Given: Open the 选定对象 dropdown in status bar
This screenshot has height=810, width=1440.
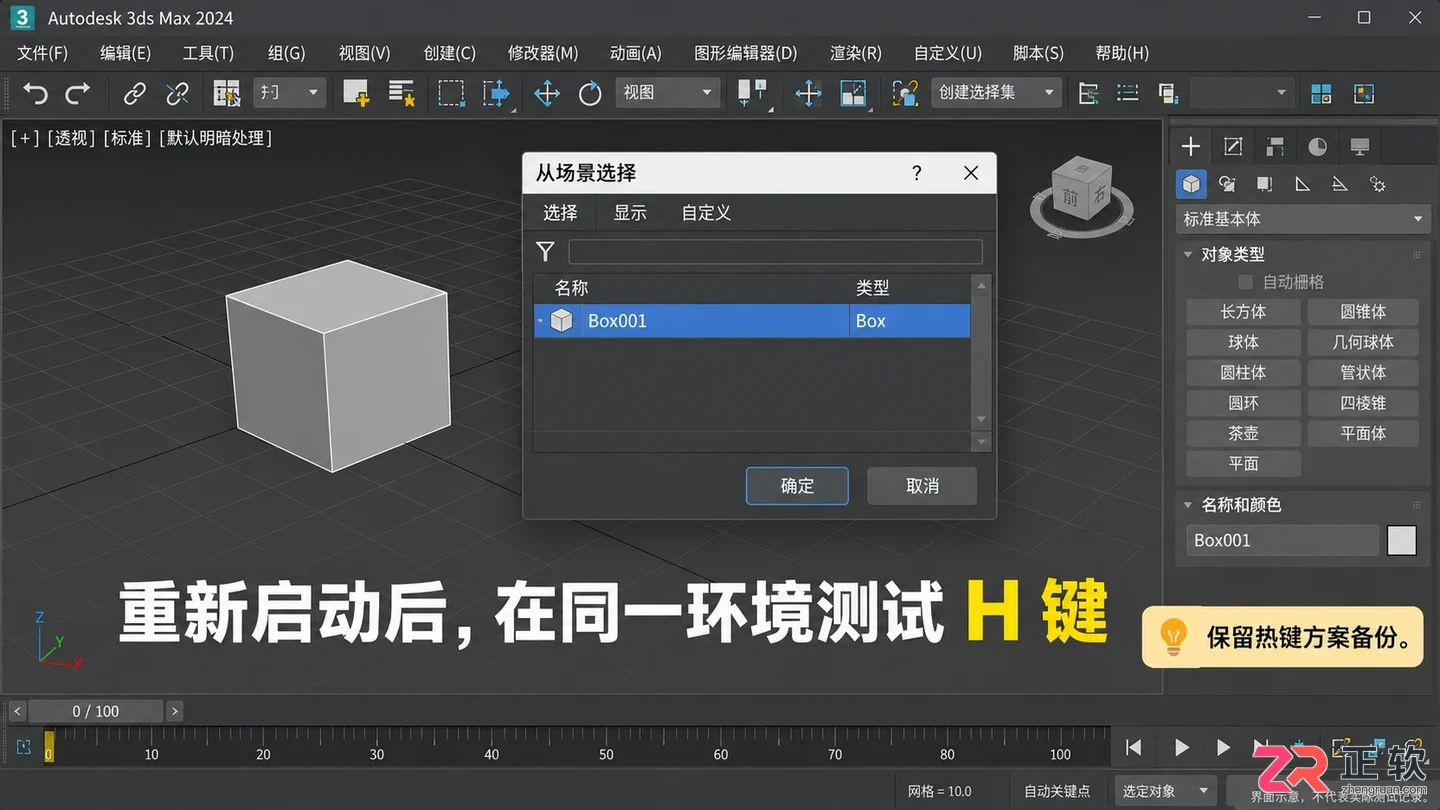Looking at the screenshot, I should pyautogui.click(x=1165, y=791).
